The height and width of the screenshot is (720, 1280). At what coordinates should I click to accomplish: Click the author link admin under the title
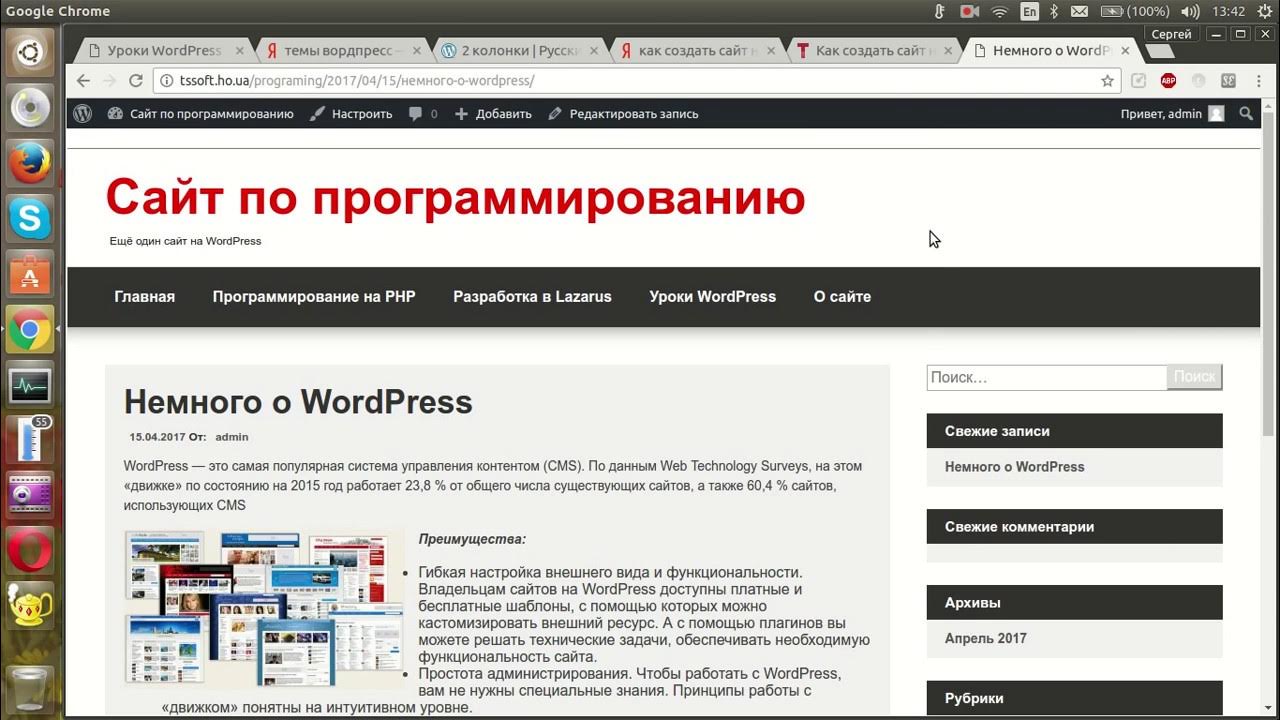pyautogui.click(x=232, y=437)
